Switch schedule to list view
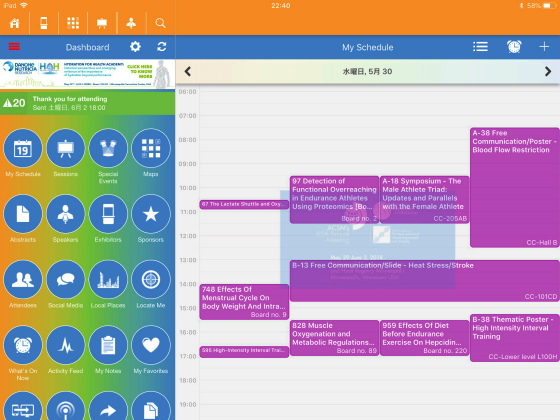This screenshot has height=420, width=560. [480, 47]
